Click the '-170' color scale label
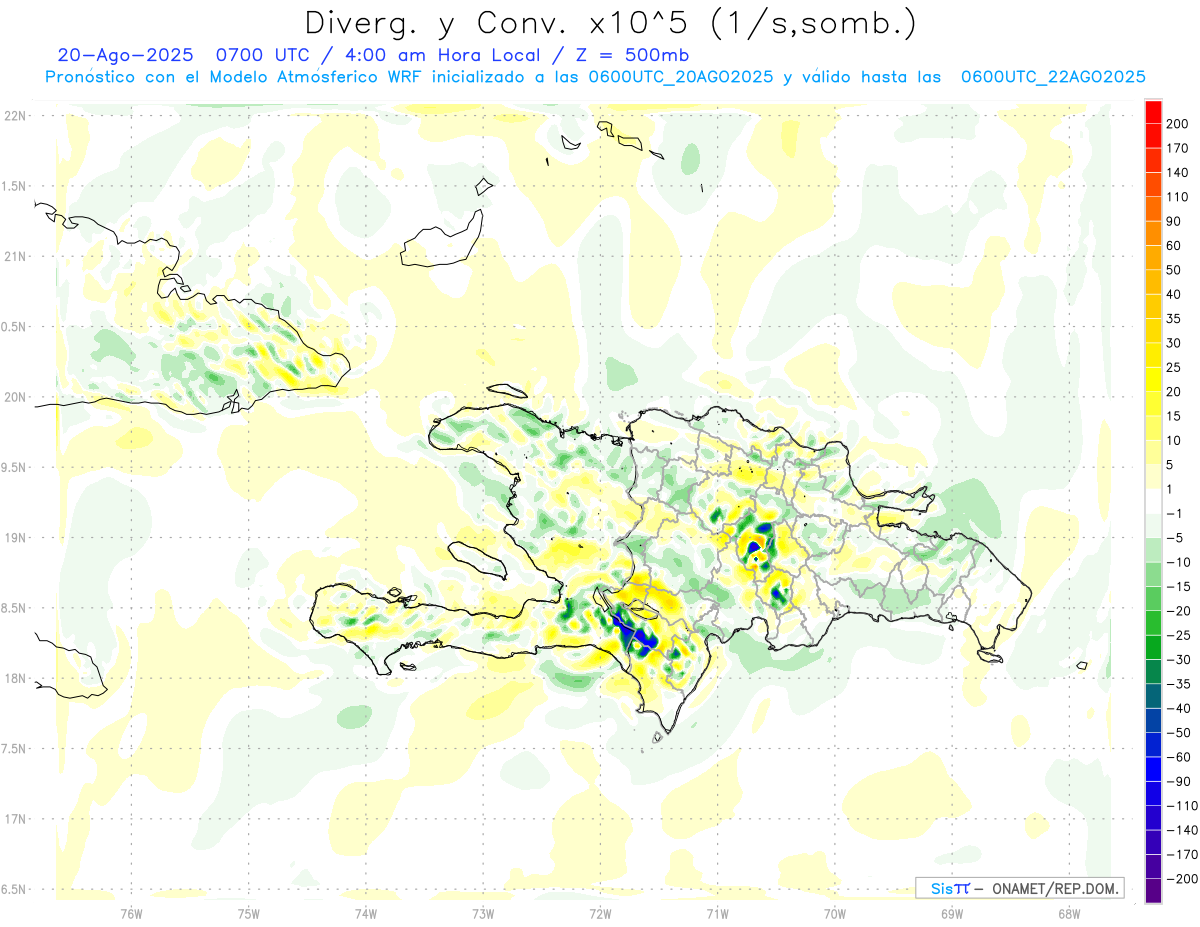Viewport: 1200px width, 927px height. (1184, 854)
